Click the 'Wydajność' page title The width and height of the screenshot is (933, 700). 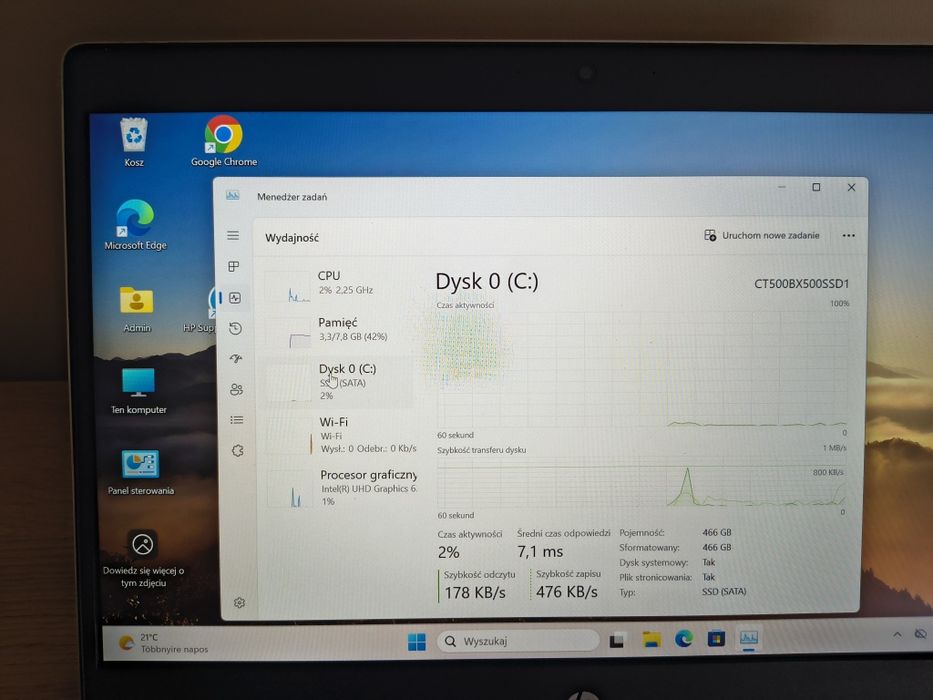pyautogui.click(x=292, y=238)
